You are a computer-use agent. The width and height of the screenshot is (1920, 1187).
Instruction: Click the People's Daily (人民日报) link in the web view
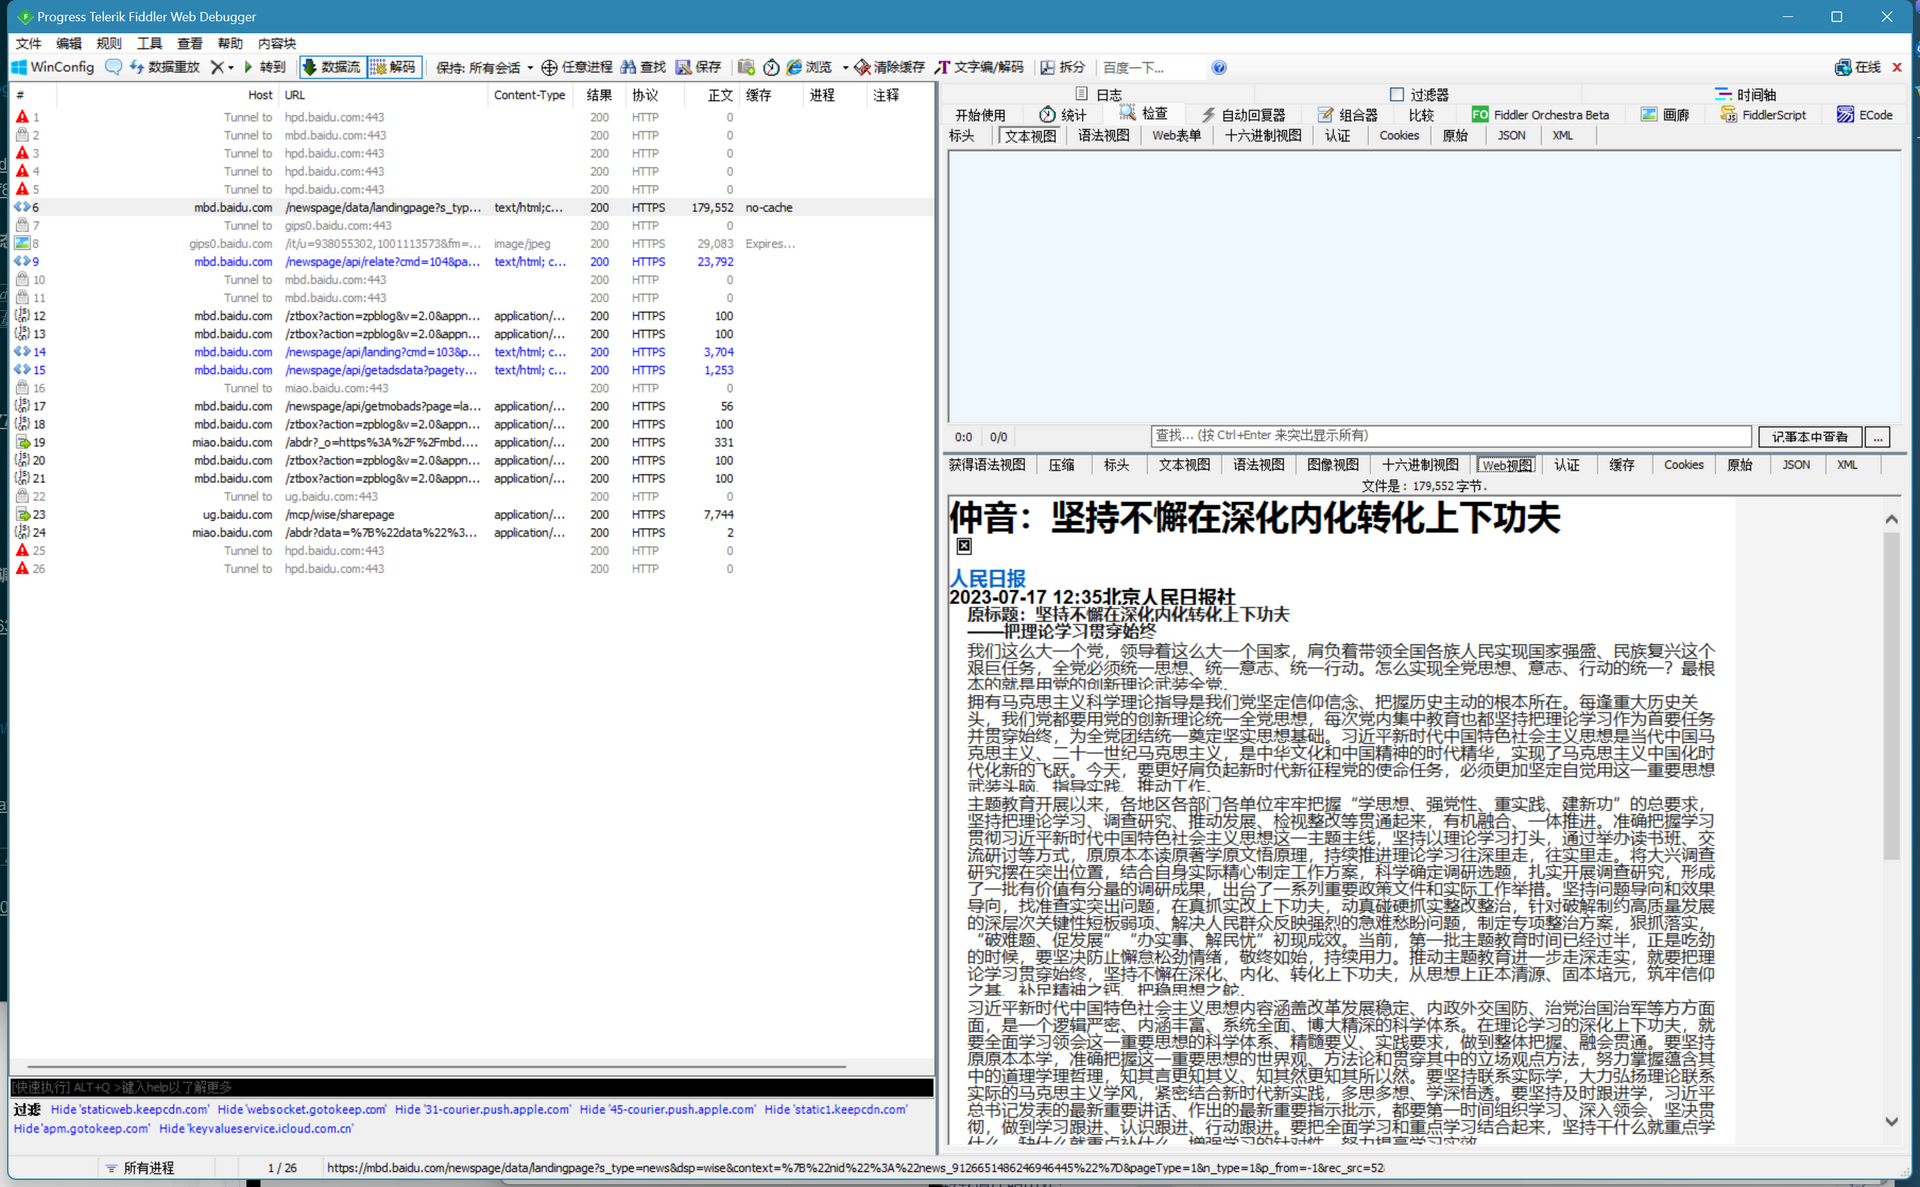click(987, 578)
